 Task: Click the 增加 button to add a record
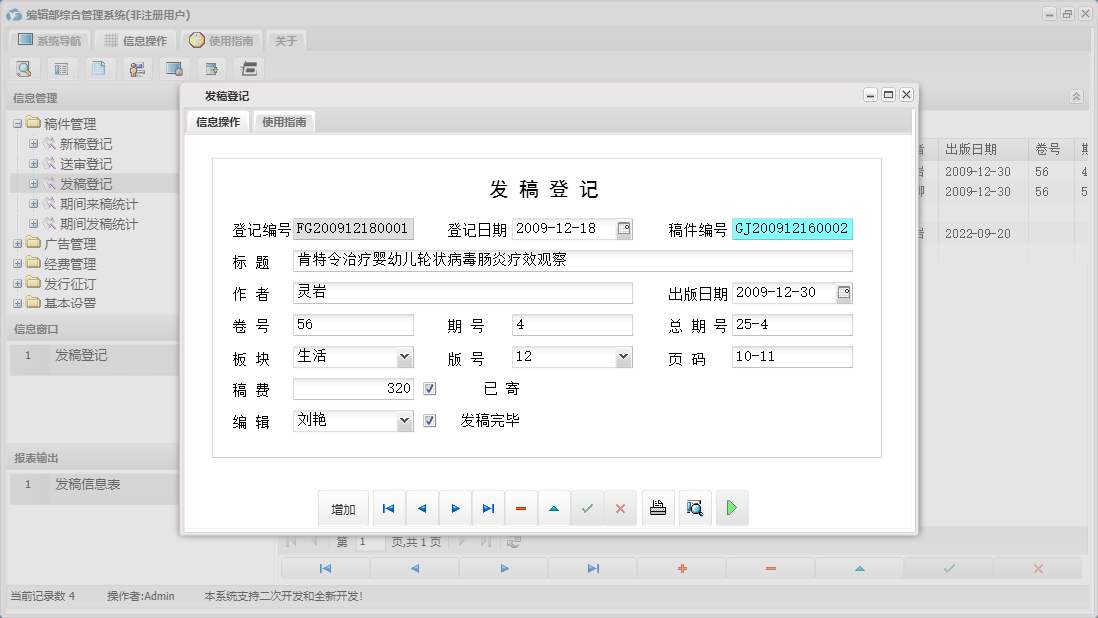343,508
